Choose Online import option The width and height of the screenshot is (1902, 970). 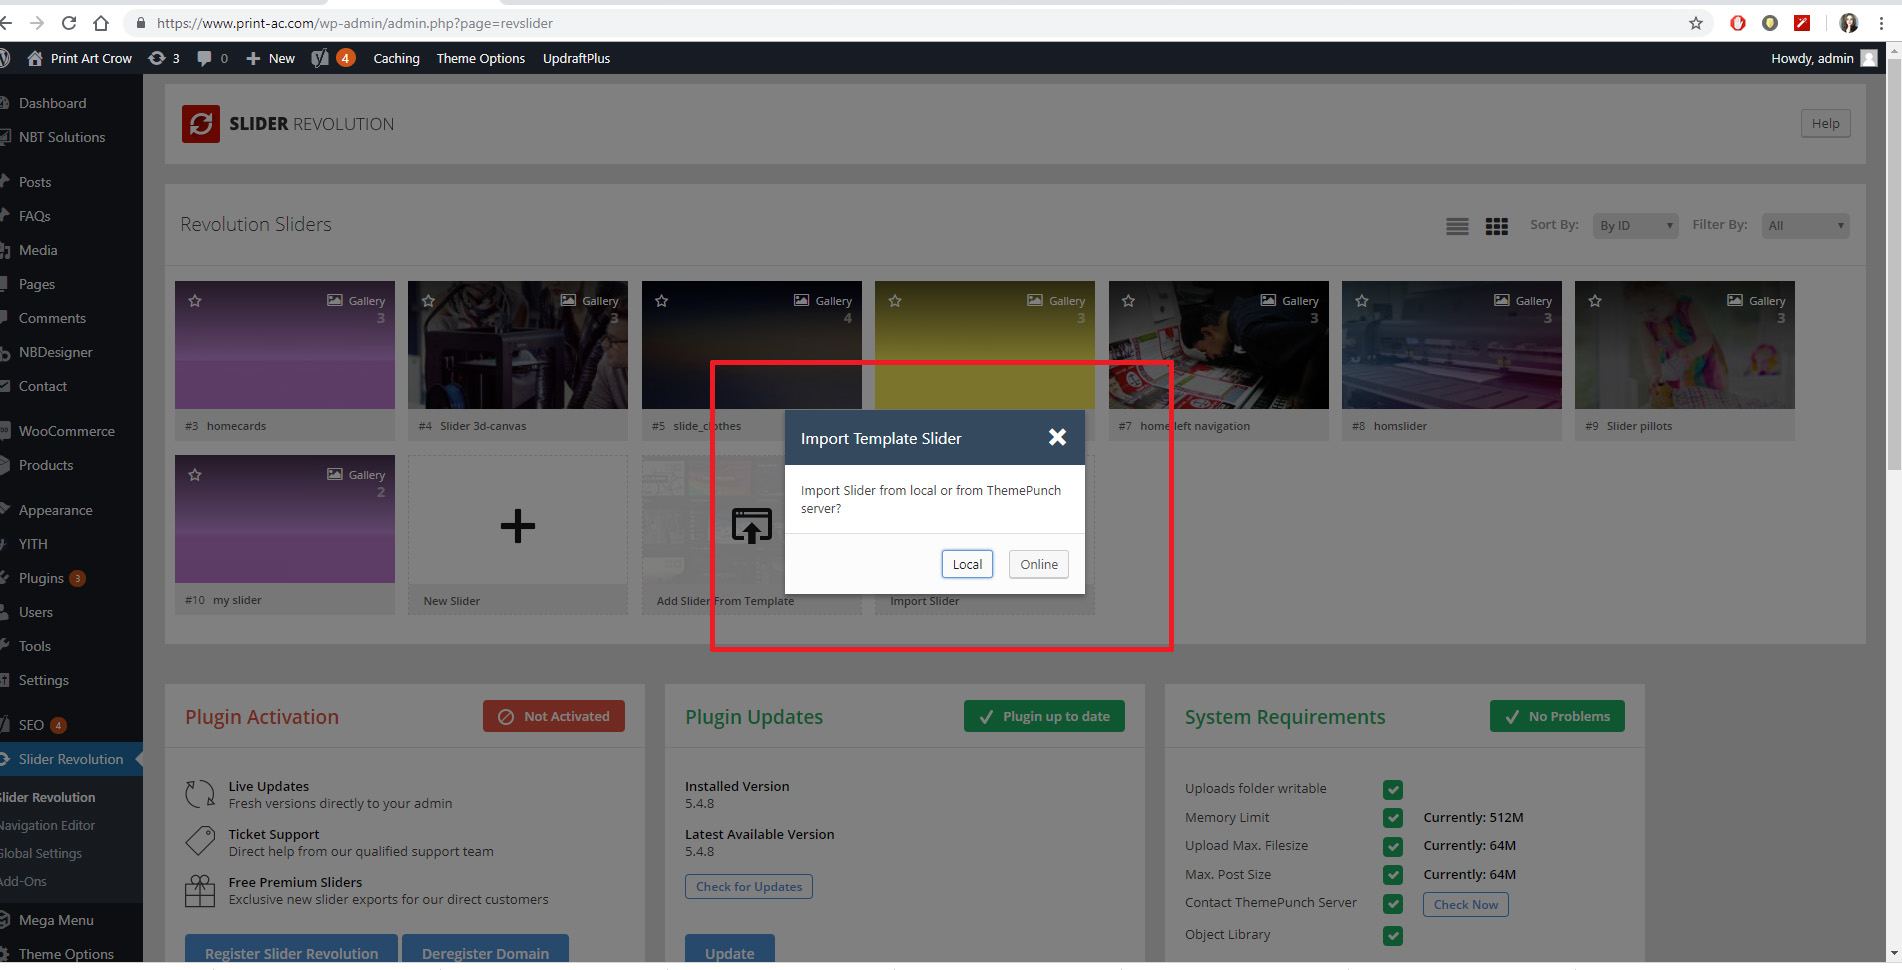click(x=1038, y=564)
